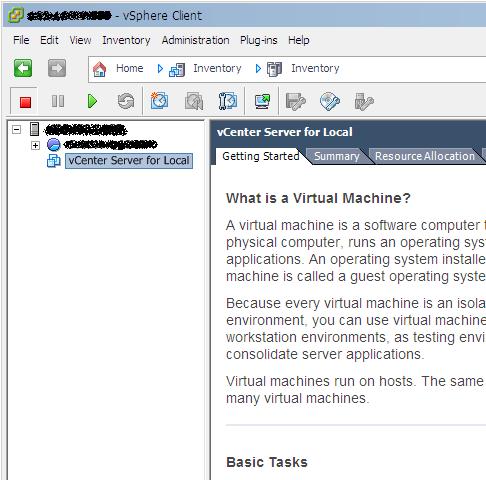Click the resource pool icon in tree
Viewport: 486px width, 480px height.
pyautogui.click(x=53, y=145)
